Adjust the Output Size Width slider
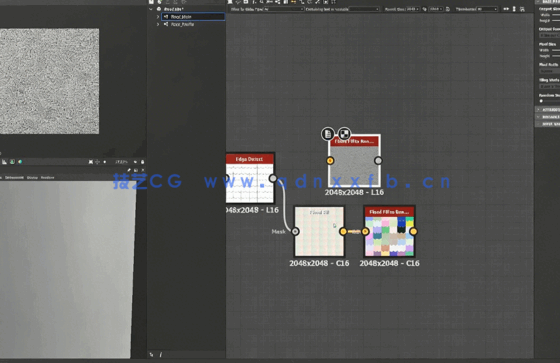This screenshot has height=363, width=560. pyautogui.click(x=556, y=15)
